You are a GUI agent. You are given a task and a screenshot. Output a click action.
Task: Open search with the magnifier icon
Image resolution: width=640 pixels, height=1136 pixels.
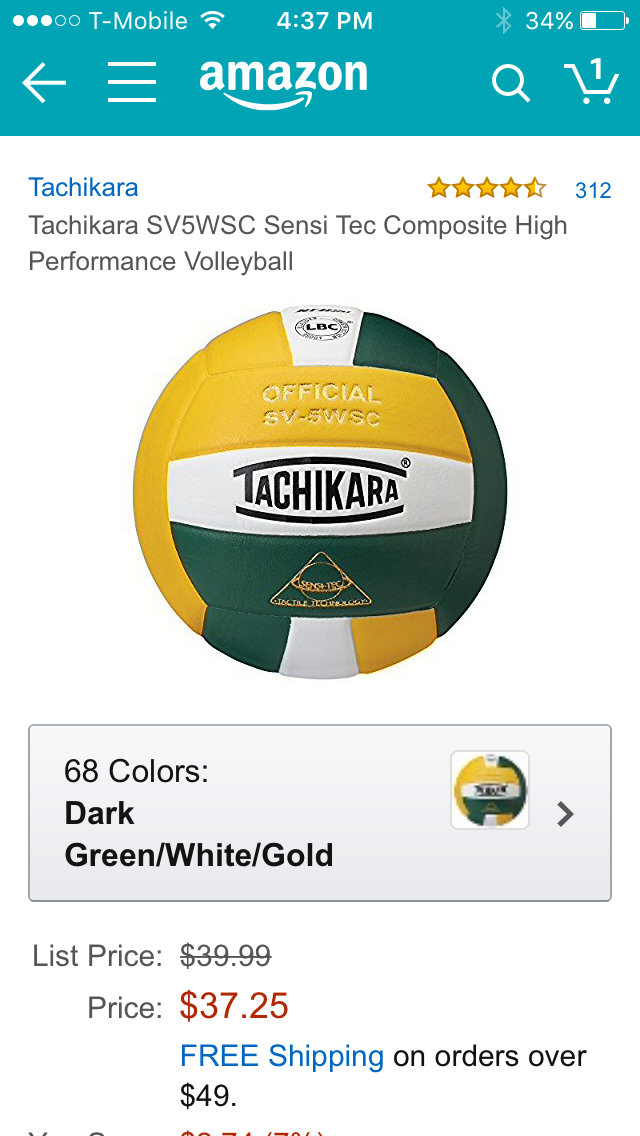pos(510,83)
